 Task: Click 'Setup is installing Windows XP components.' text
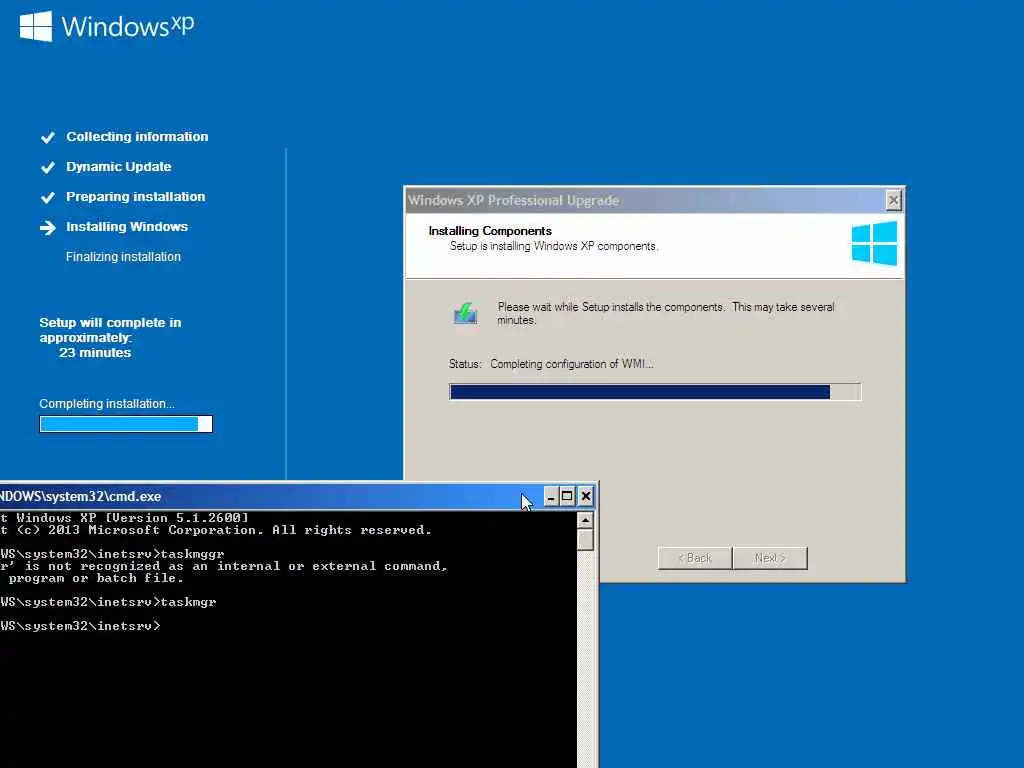pyautogui.click(x=554, y=246)
